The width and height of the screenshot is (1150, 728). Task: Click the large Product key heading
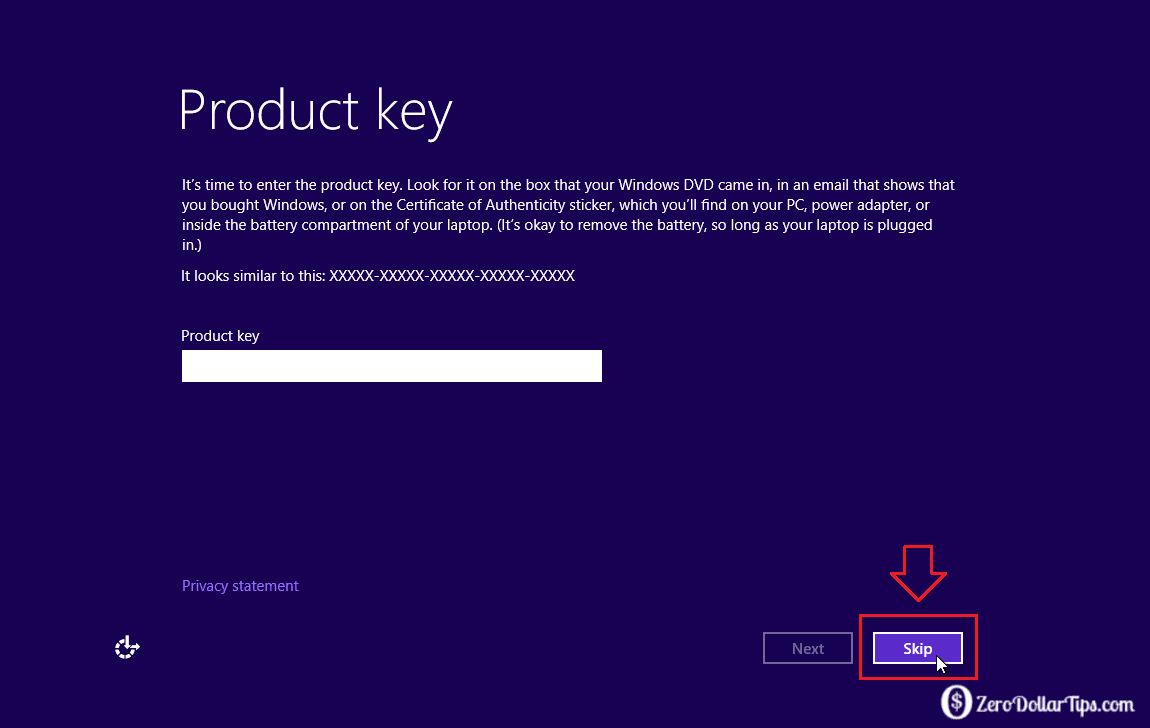(315, 110)
